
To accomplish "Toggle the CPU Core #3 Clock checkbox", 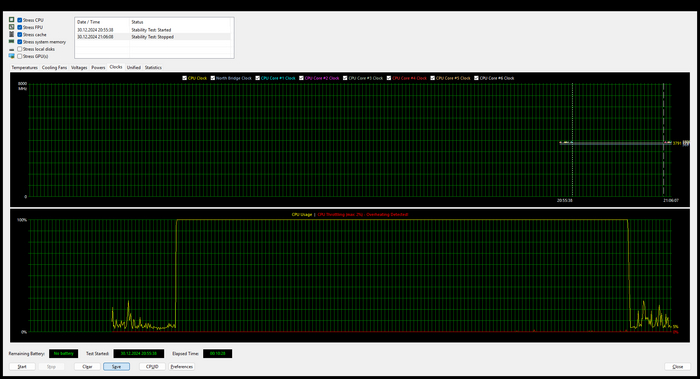I will tap(345, 78).
